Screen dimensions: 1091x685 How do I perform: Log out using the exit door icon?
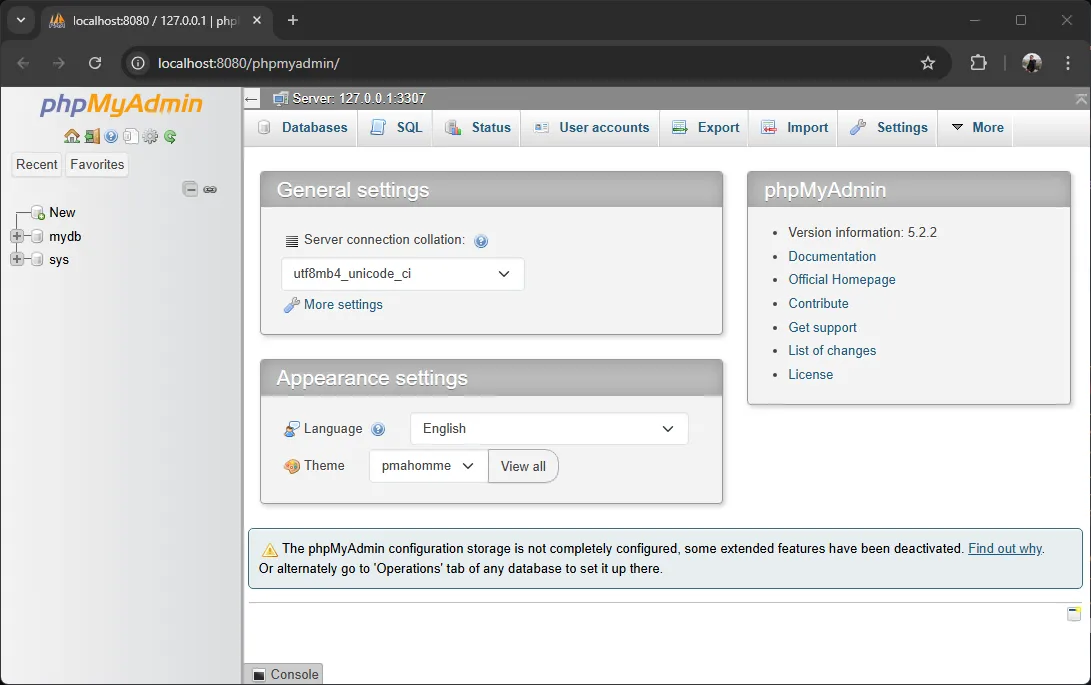click(x=92, y=136)
